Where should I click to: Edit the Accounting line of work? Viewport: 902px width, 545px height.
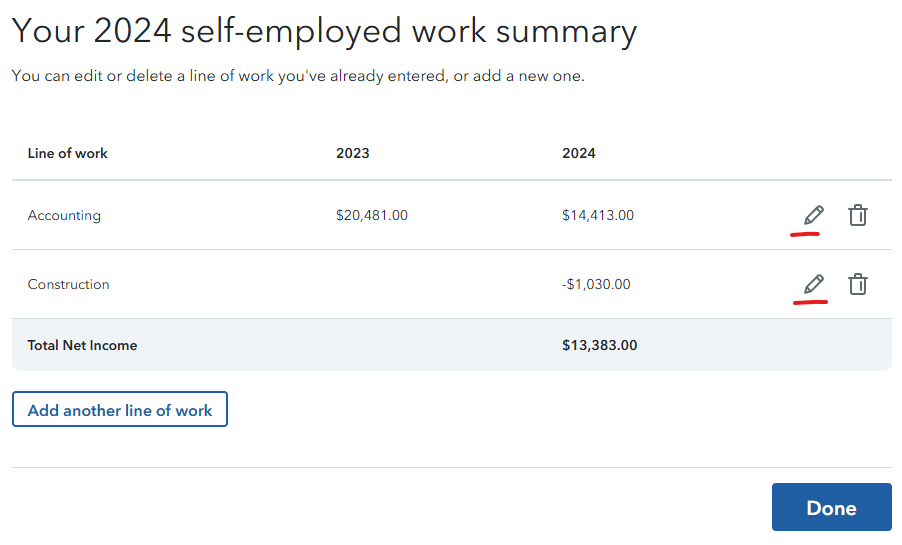pos(814,215)
